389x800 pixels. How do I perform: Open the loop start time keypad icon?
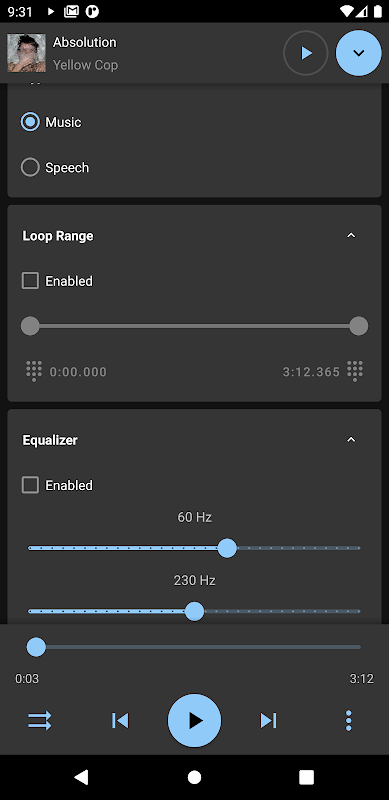pos(34,371)
